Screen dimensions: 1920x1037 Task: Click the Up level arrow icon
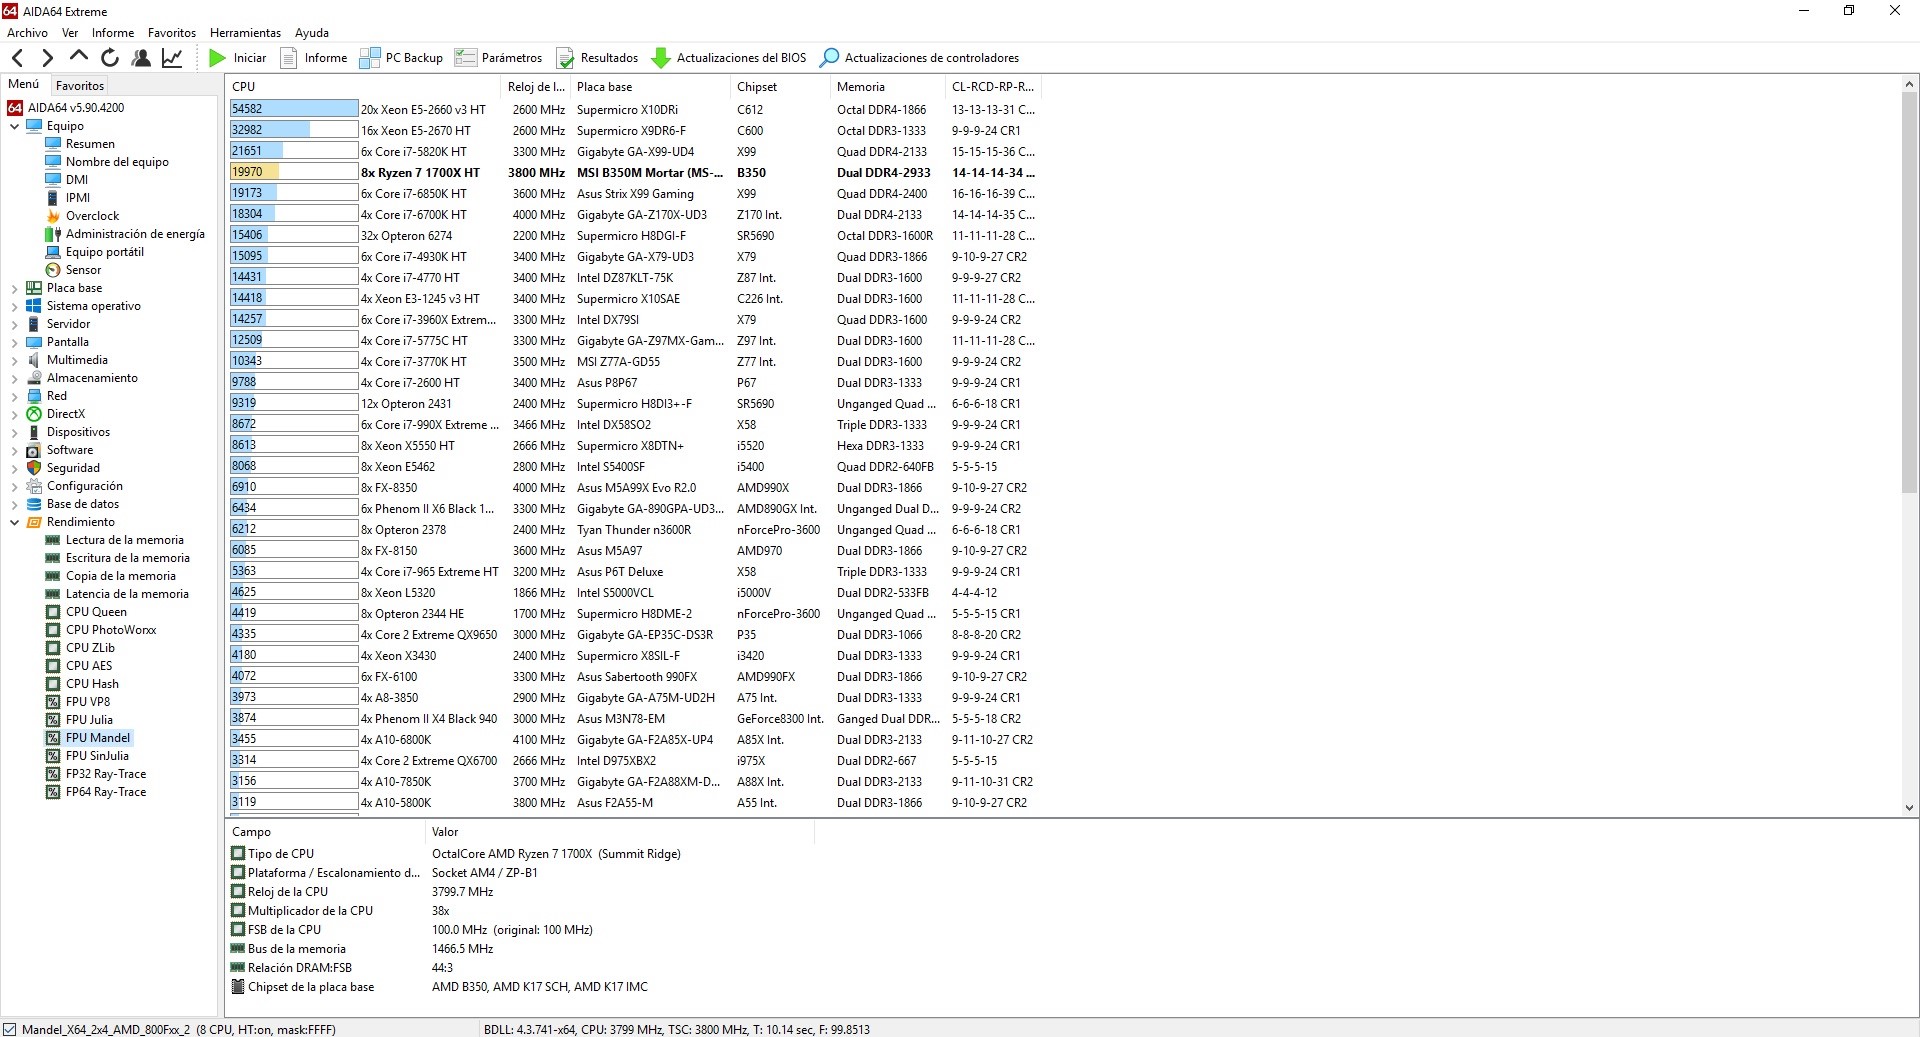79,57
